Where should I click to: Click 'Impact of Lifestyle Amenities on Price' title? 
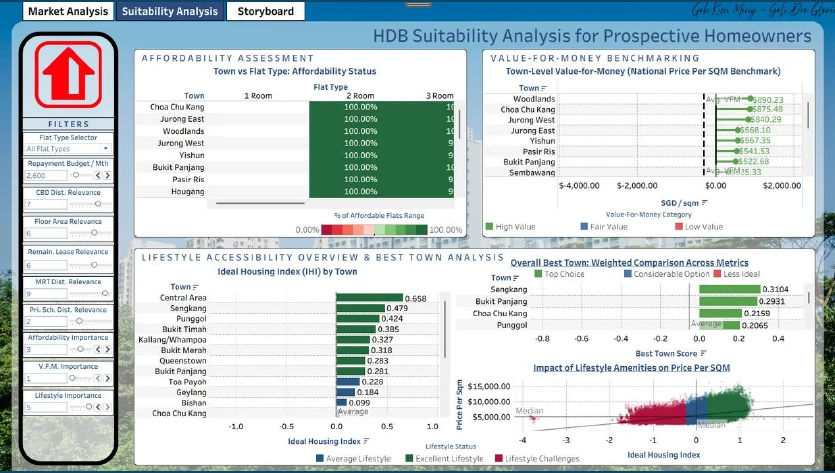click(x=631, y=368)
